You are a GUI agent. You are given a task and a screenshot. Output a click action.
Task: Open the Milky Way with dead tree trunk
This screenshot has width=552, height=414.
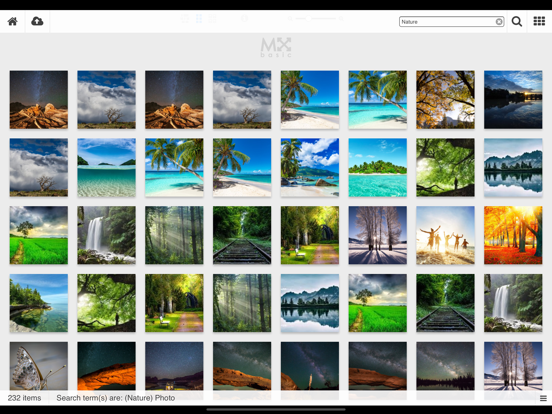pyautogui.click(x=310, y=366)
